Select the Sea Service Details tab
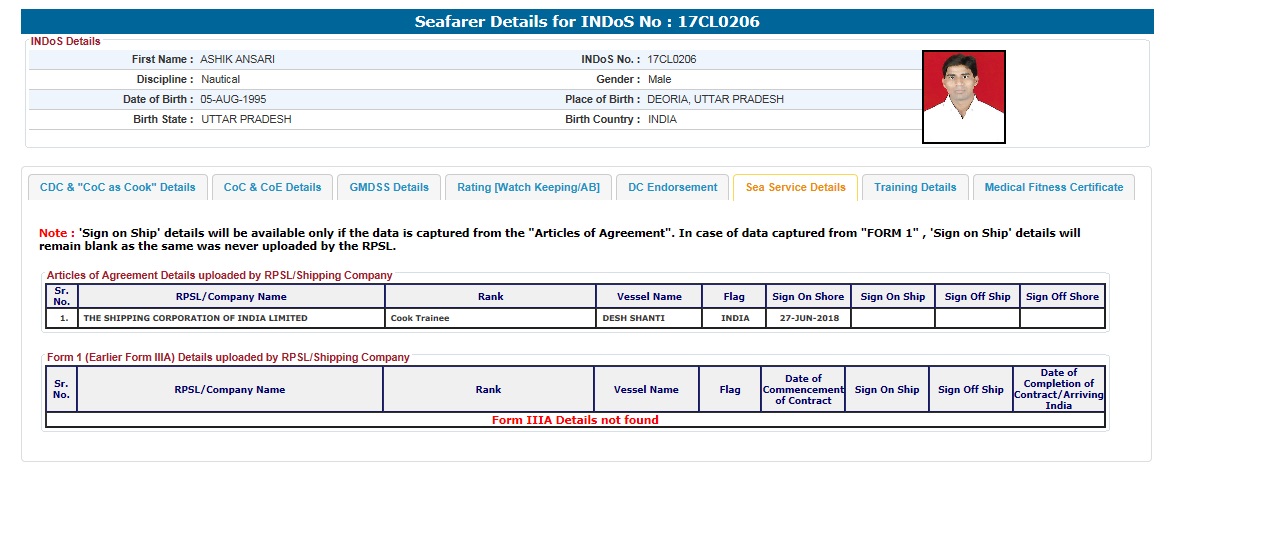 pyautogui.click(x=795, y=187)
